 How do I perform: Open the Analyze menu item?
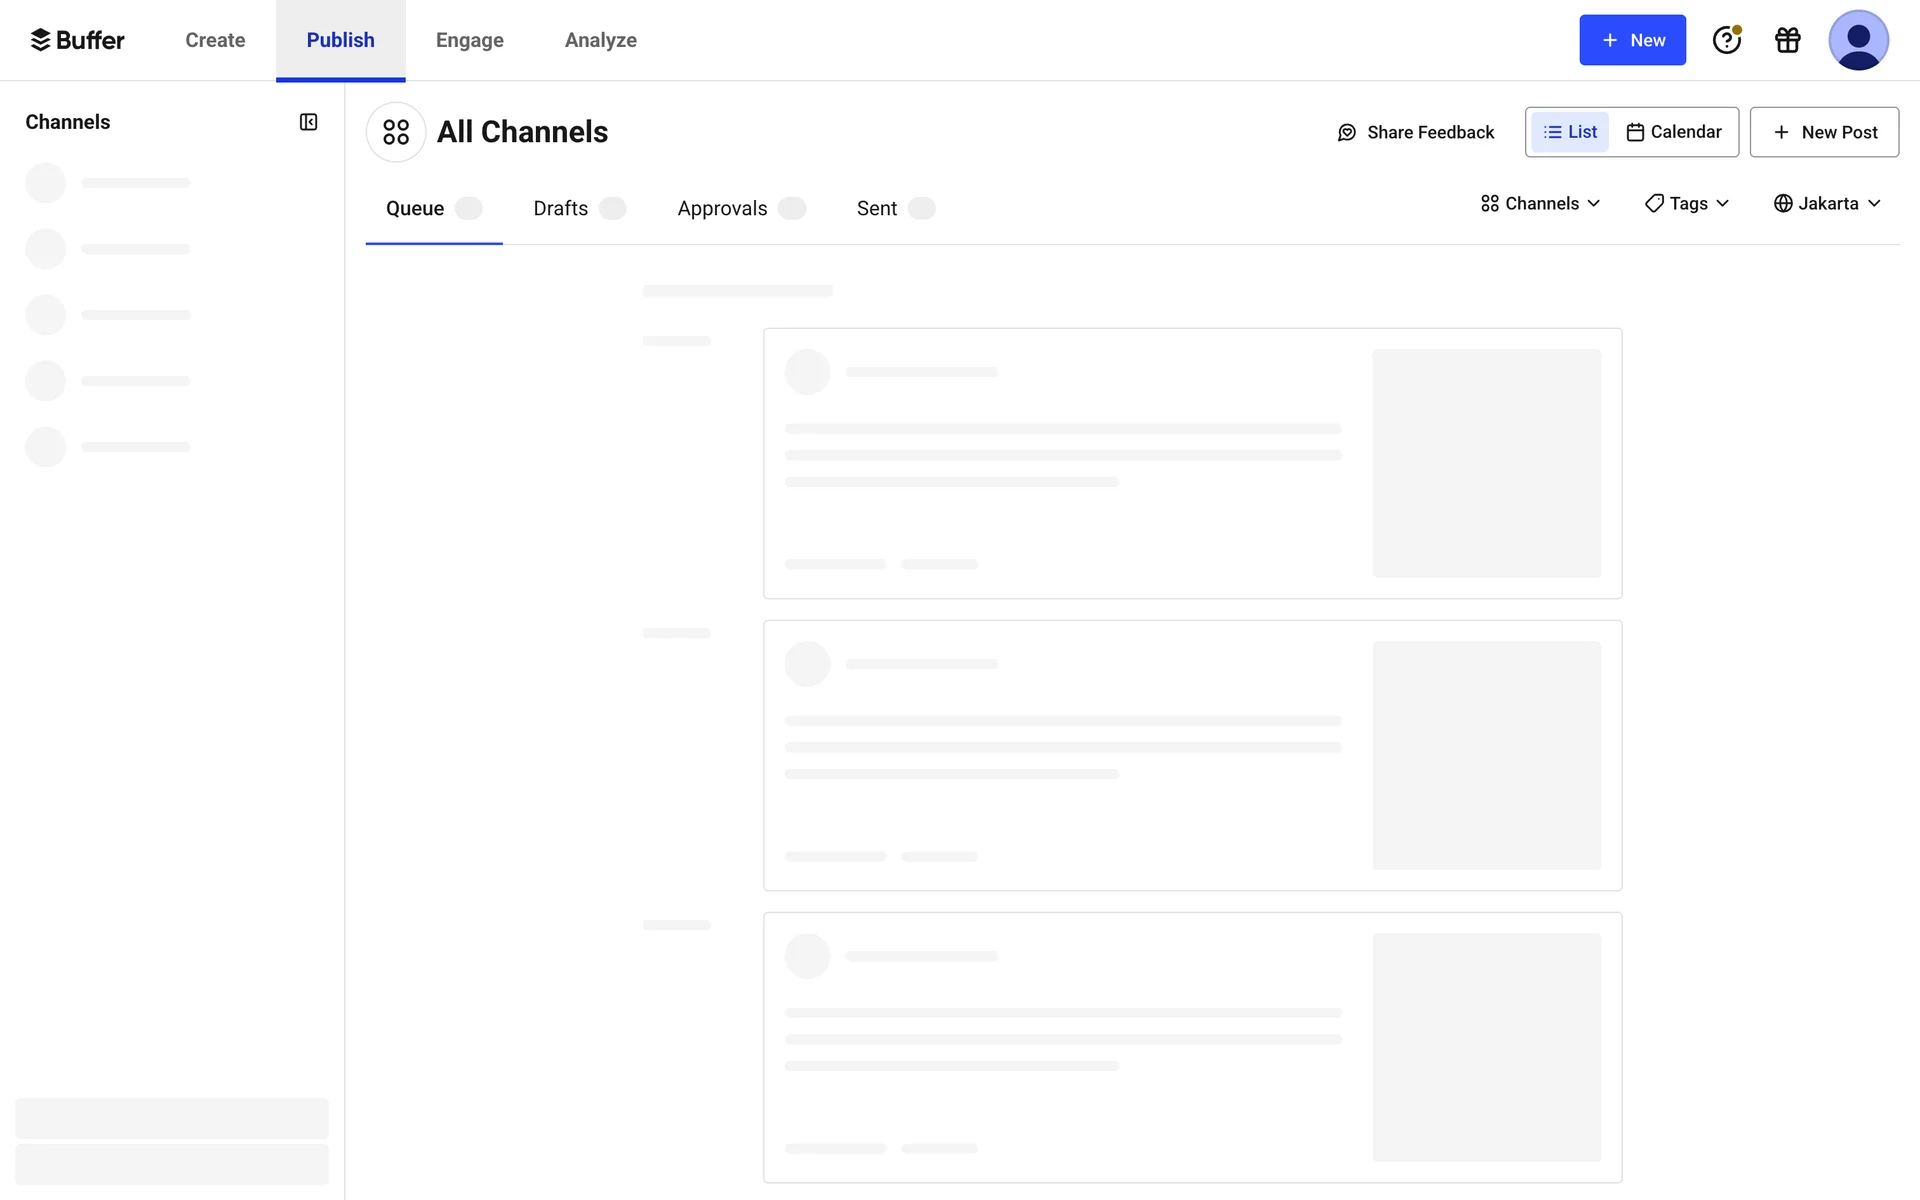coord(600,40)
